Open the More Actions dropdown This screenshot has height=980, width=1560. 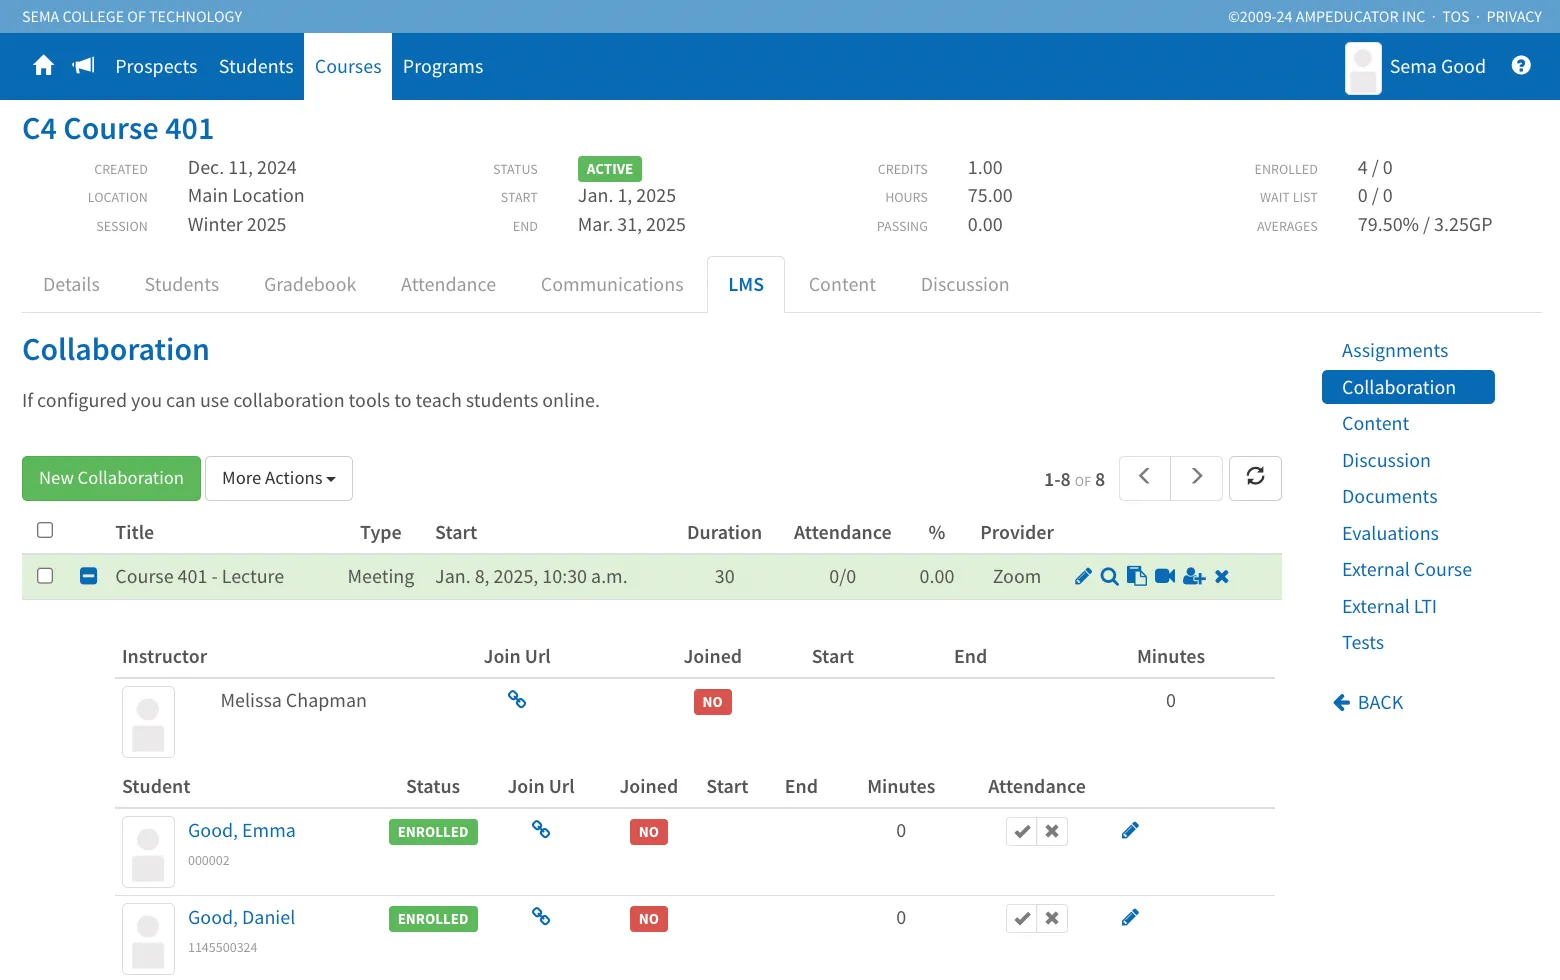point(279,479)
